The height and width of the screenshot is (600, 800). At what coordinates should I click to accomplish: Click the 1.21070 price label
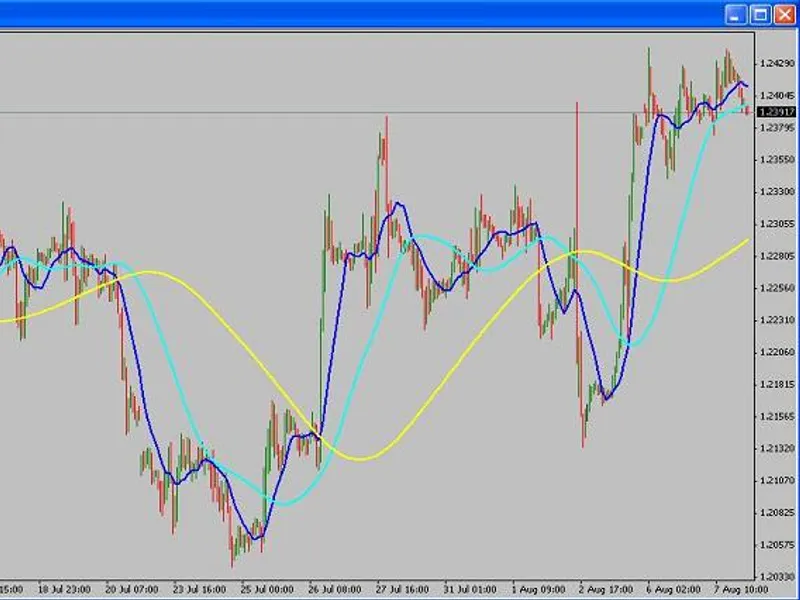coord(778,480)
